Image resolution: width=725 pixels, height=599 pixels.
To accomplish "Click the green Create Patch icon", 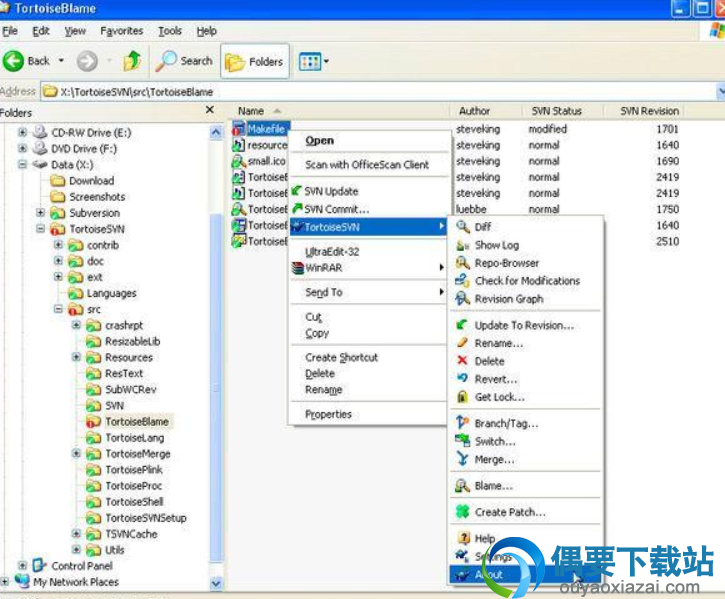I will pos(462,512).
